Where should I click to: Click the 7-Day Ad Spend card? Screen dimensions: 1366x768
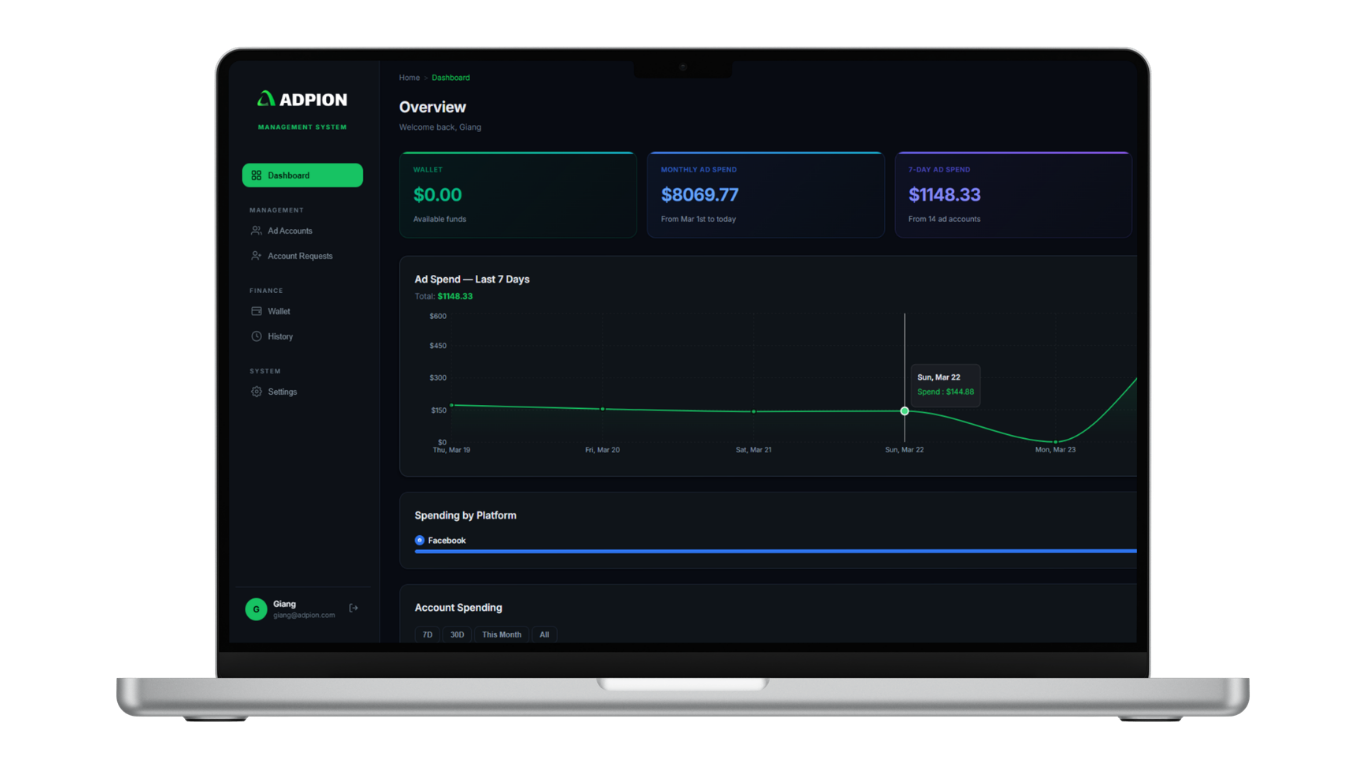point(1012,195)
